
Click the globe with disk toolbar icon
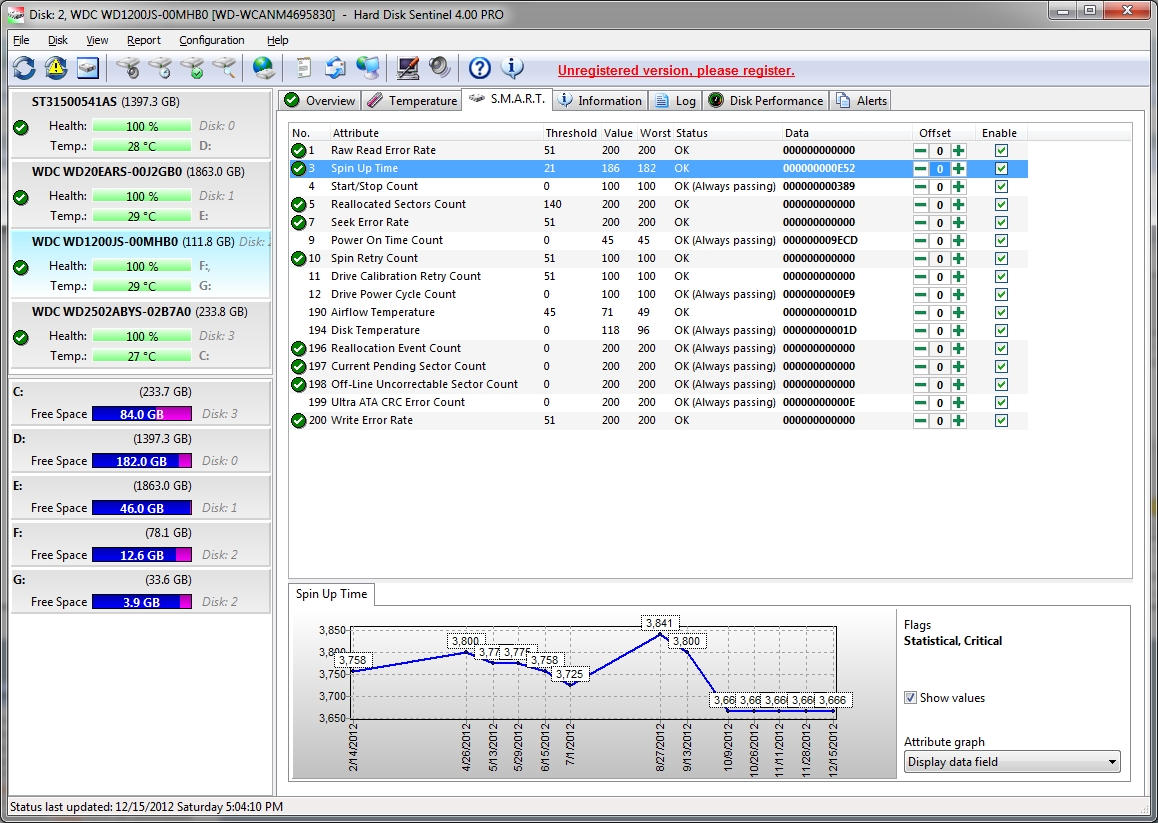[263, 68]
